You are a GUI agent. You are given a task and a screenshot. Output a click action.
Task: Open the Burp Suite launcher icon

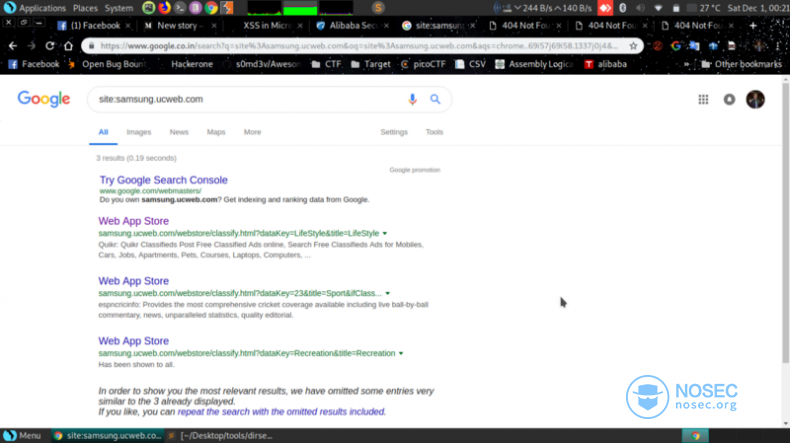coord(227,8)
